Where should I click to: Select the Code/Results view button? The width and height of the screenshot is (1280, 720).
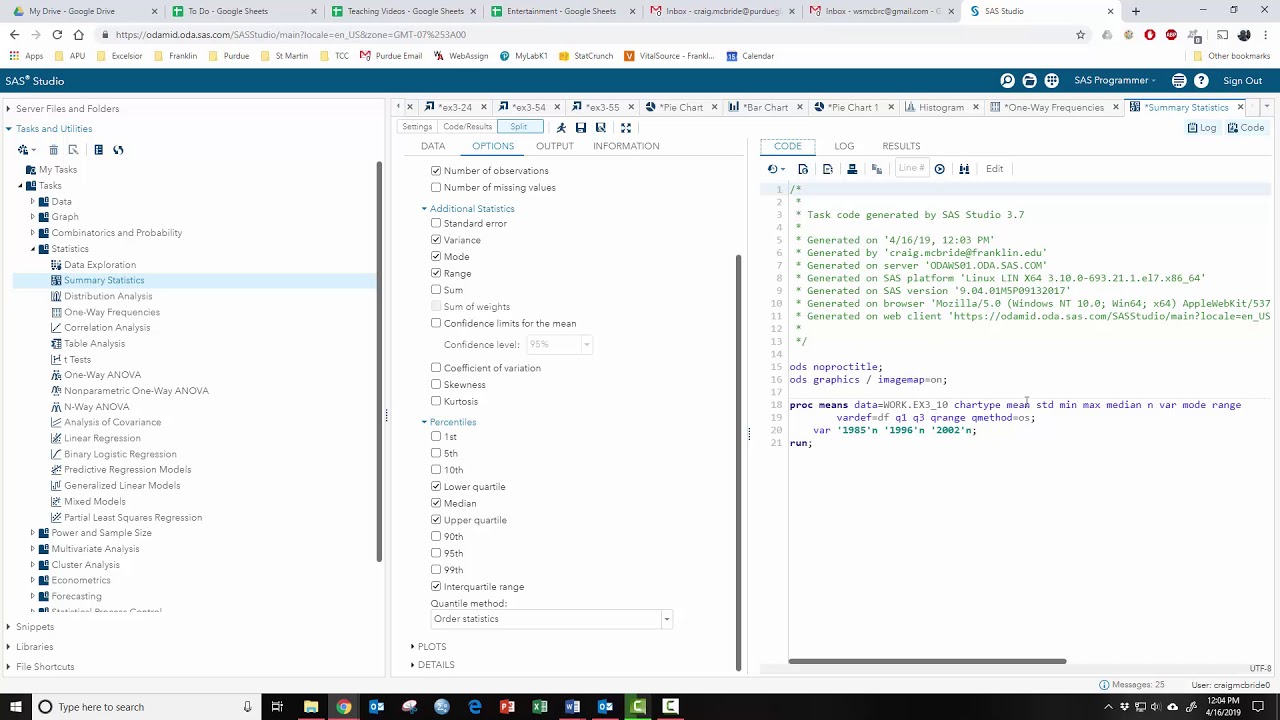(x=467, y=127)
